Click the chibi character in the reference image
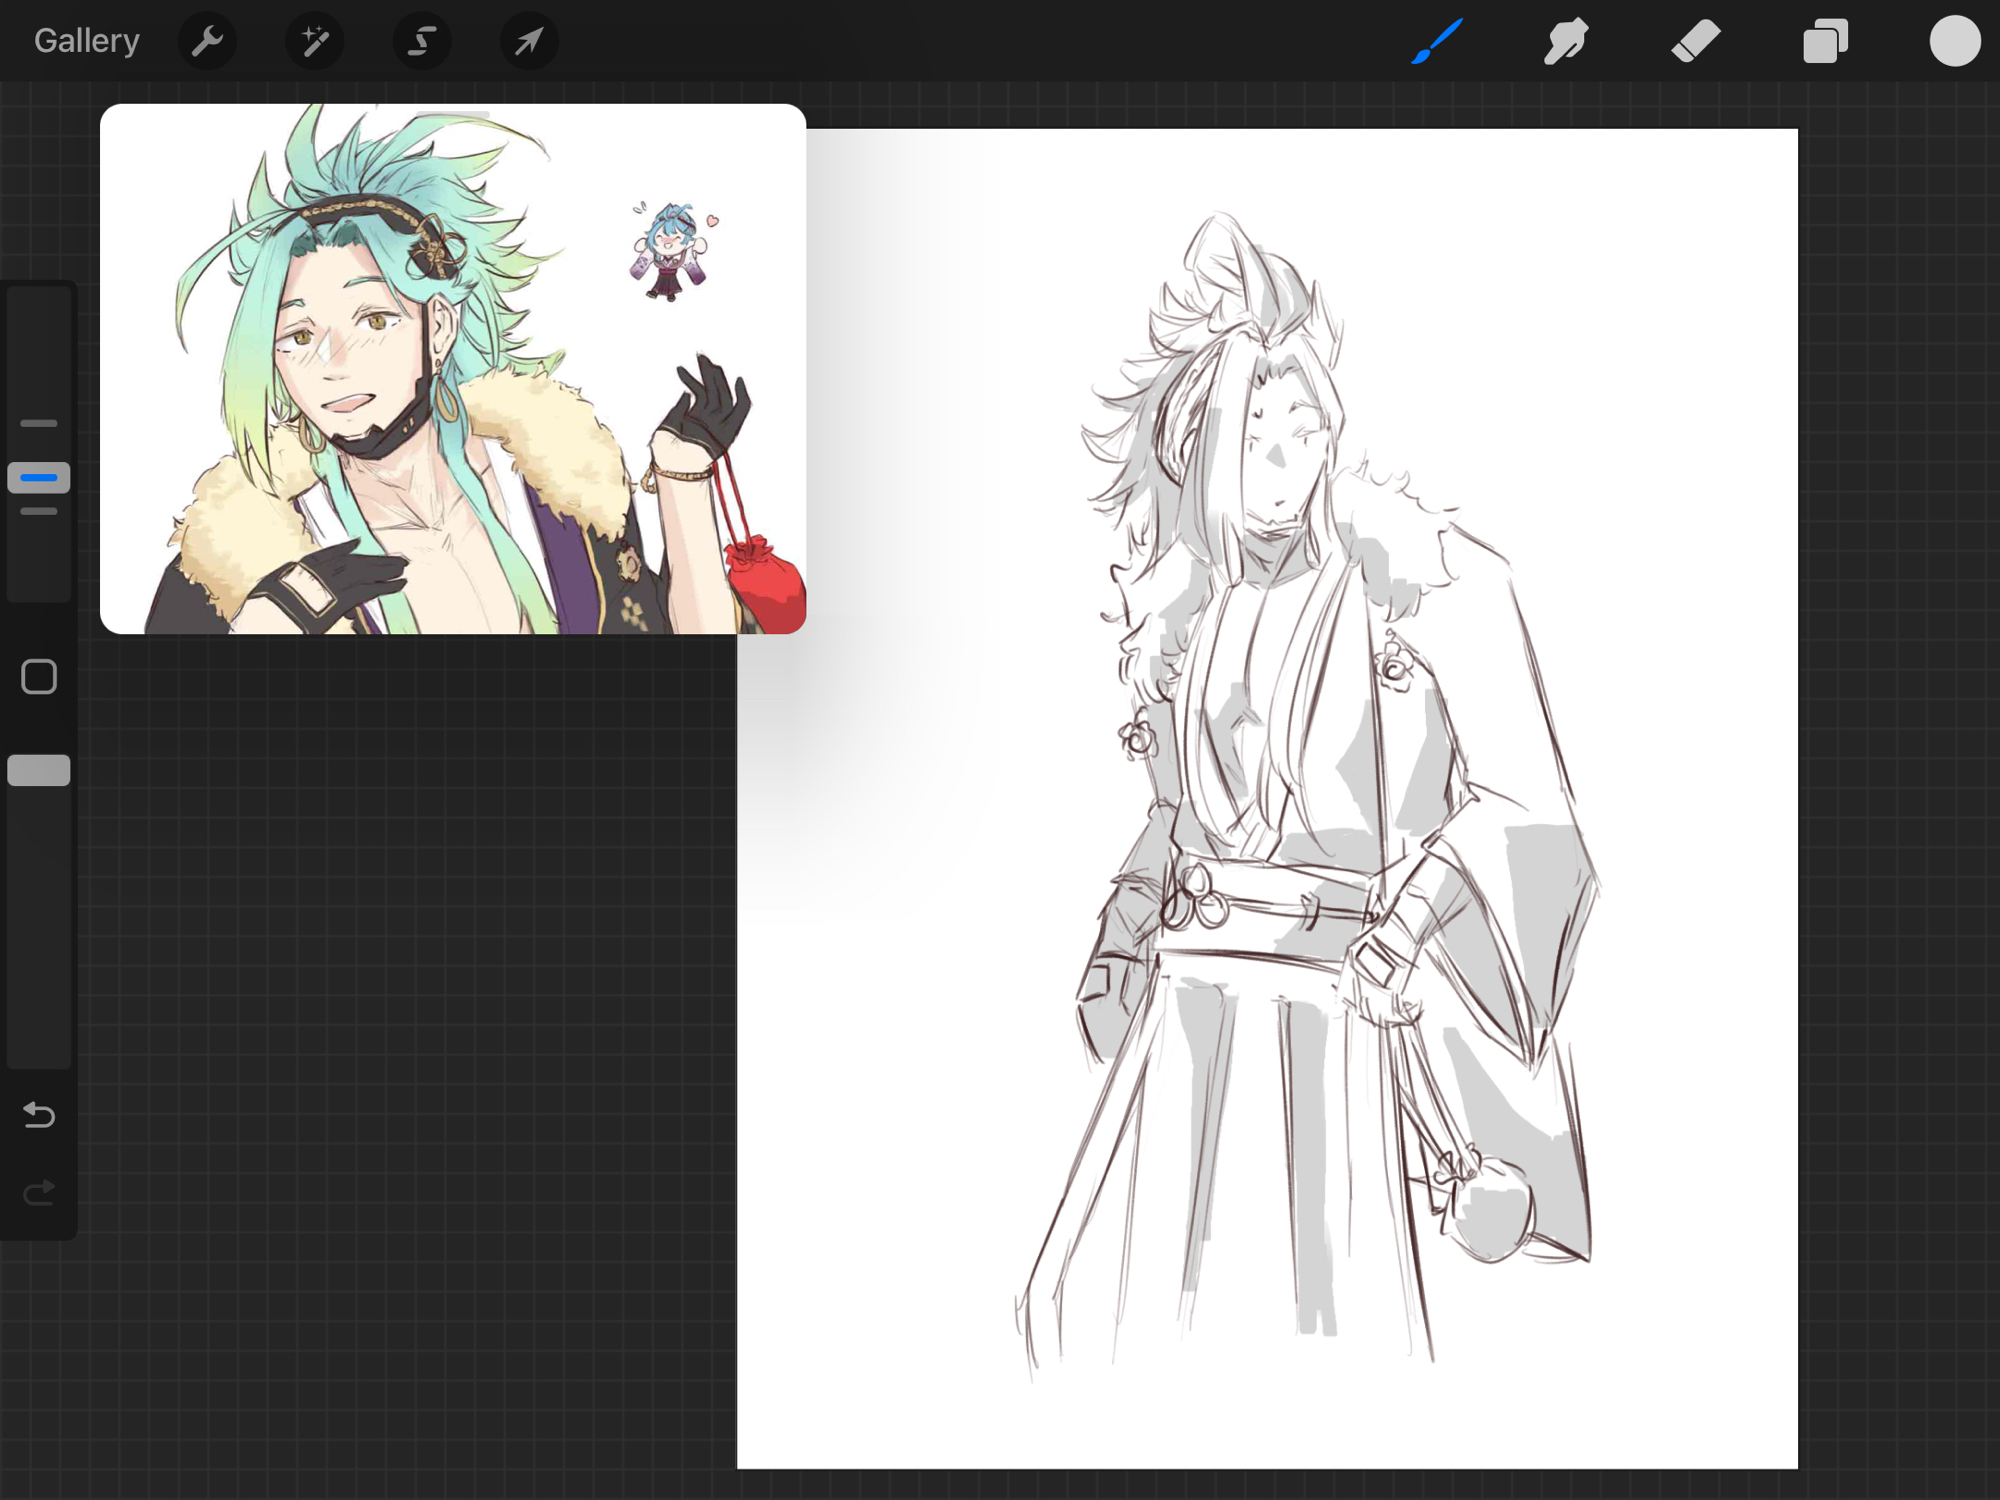2000x1500 pixels. 670,250
